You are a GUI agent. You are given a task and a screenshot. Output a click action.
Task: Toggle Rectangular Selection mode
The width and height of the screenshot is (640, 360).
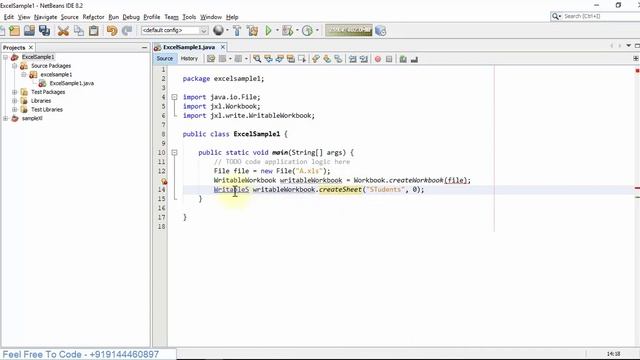[302, 59]
